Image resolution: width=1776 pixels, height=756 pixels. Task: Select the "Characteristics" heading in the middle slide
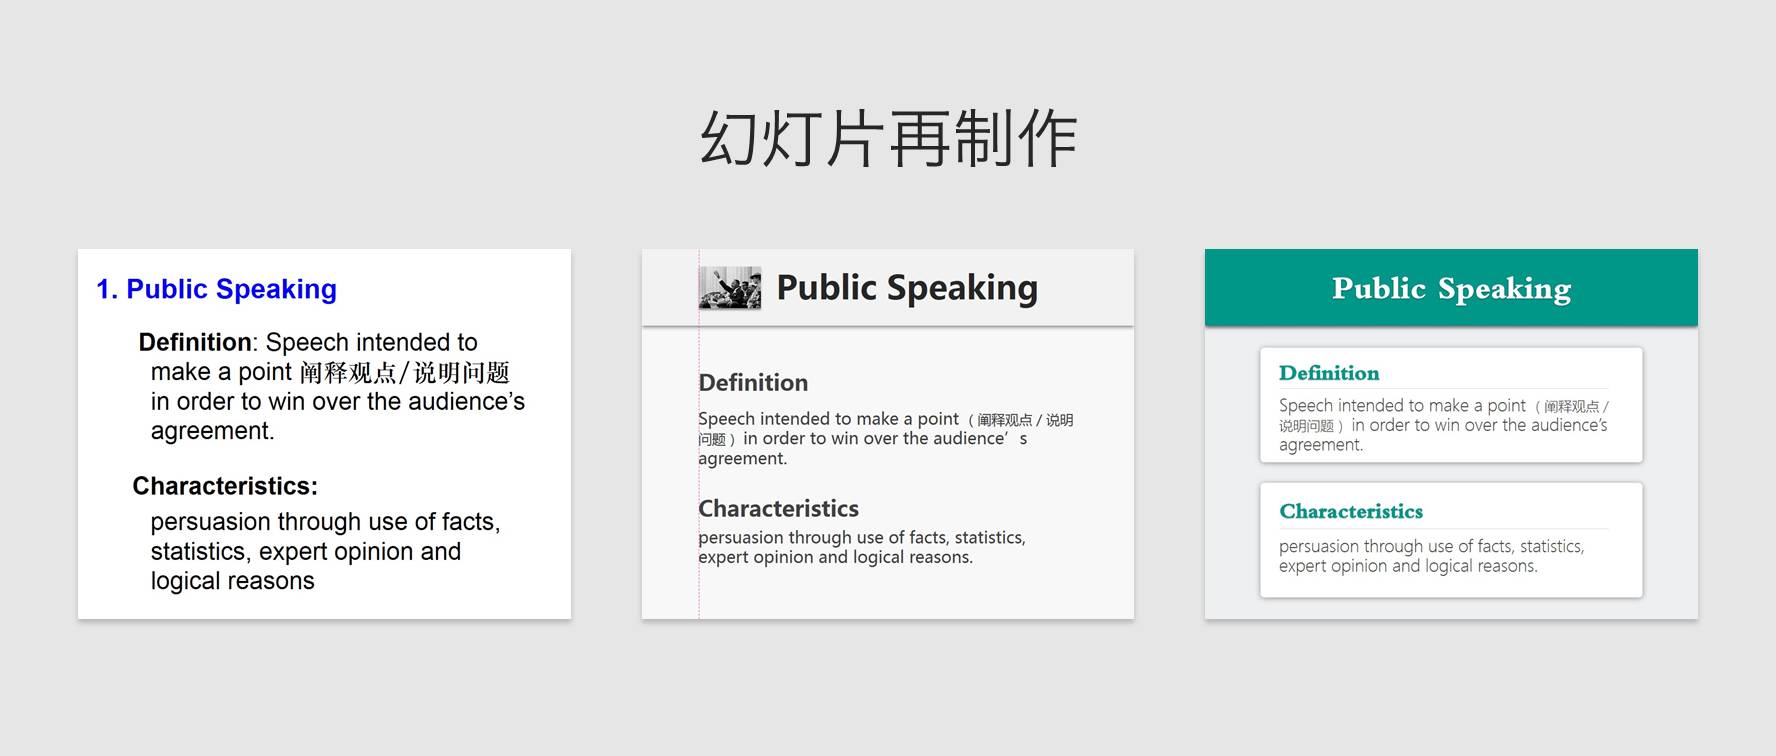point(778,509)
